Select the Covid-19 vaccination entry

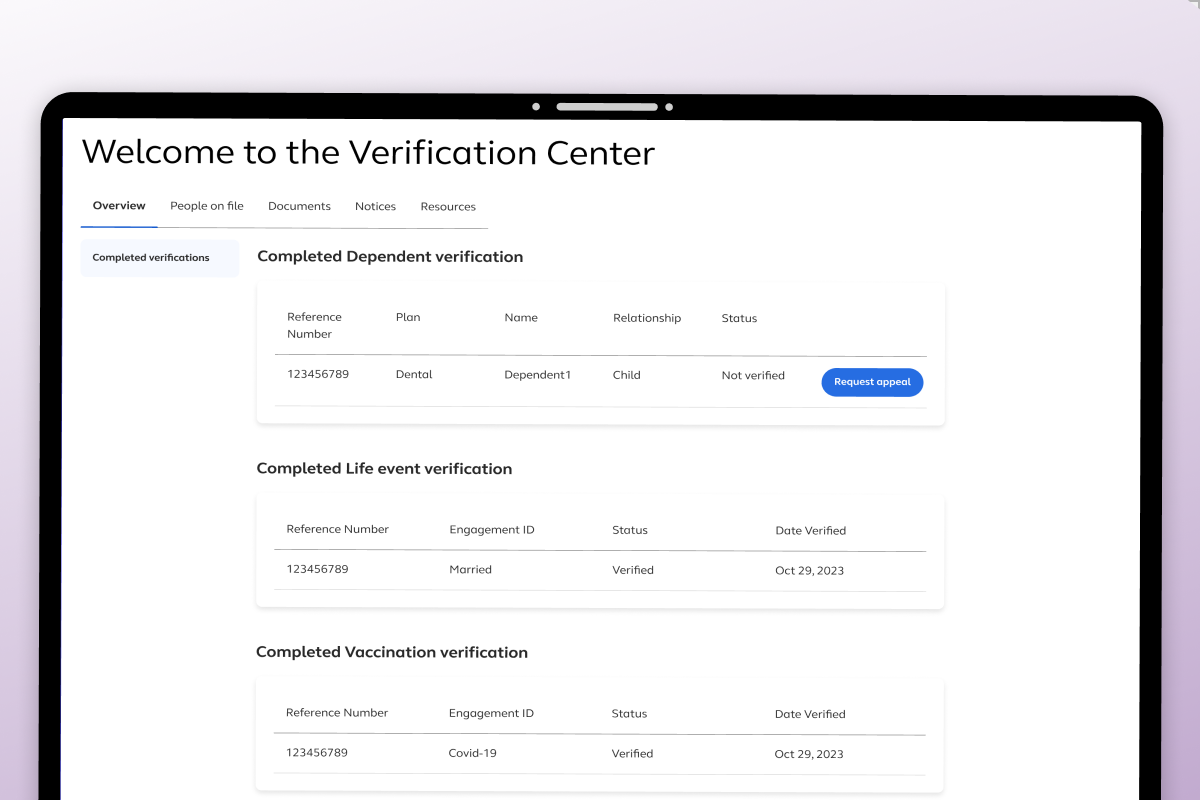(472, 753)
